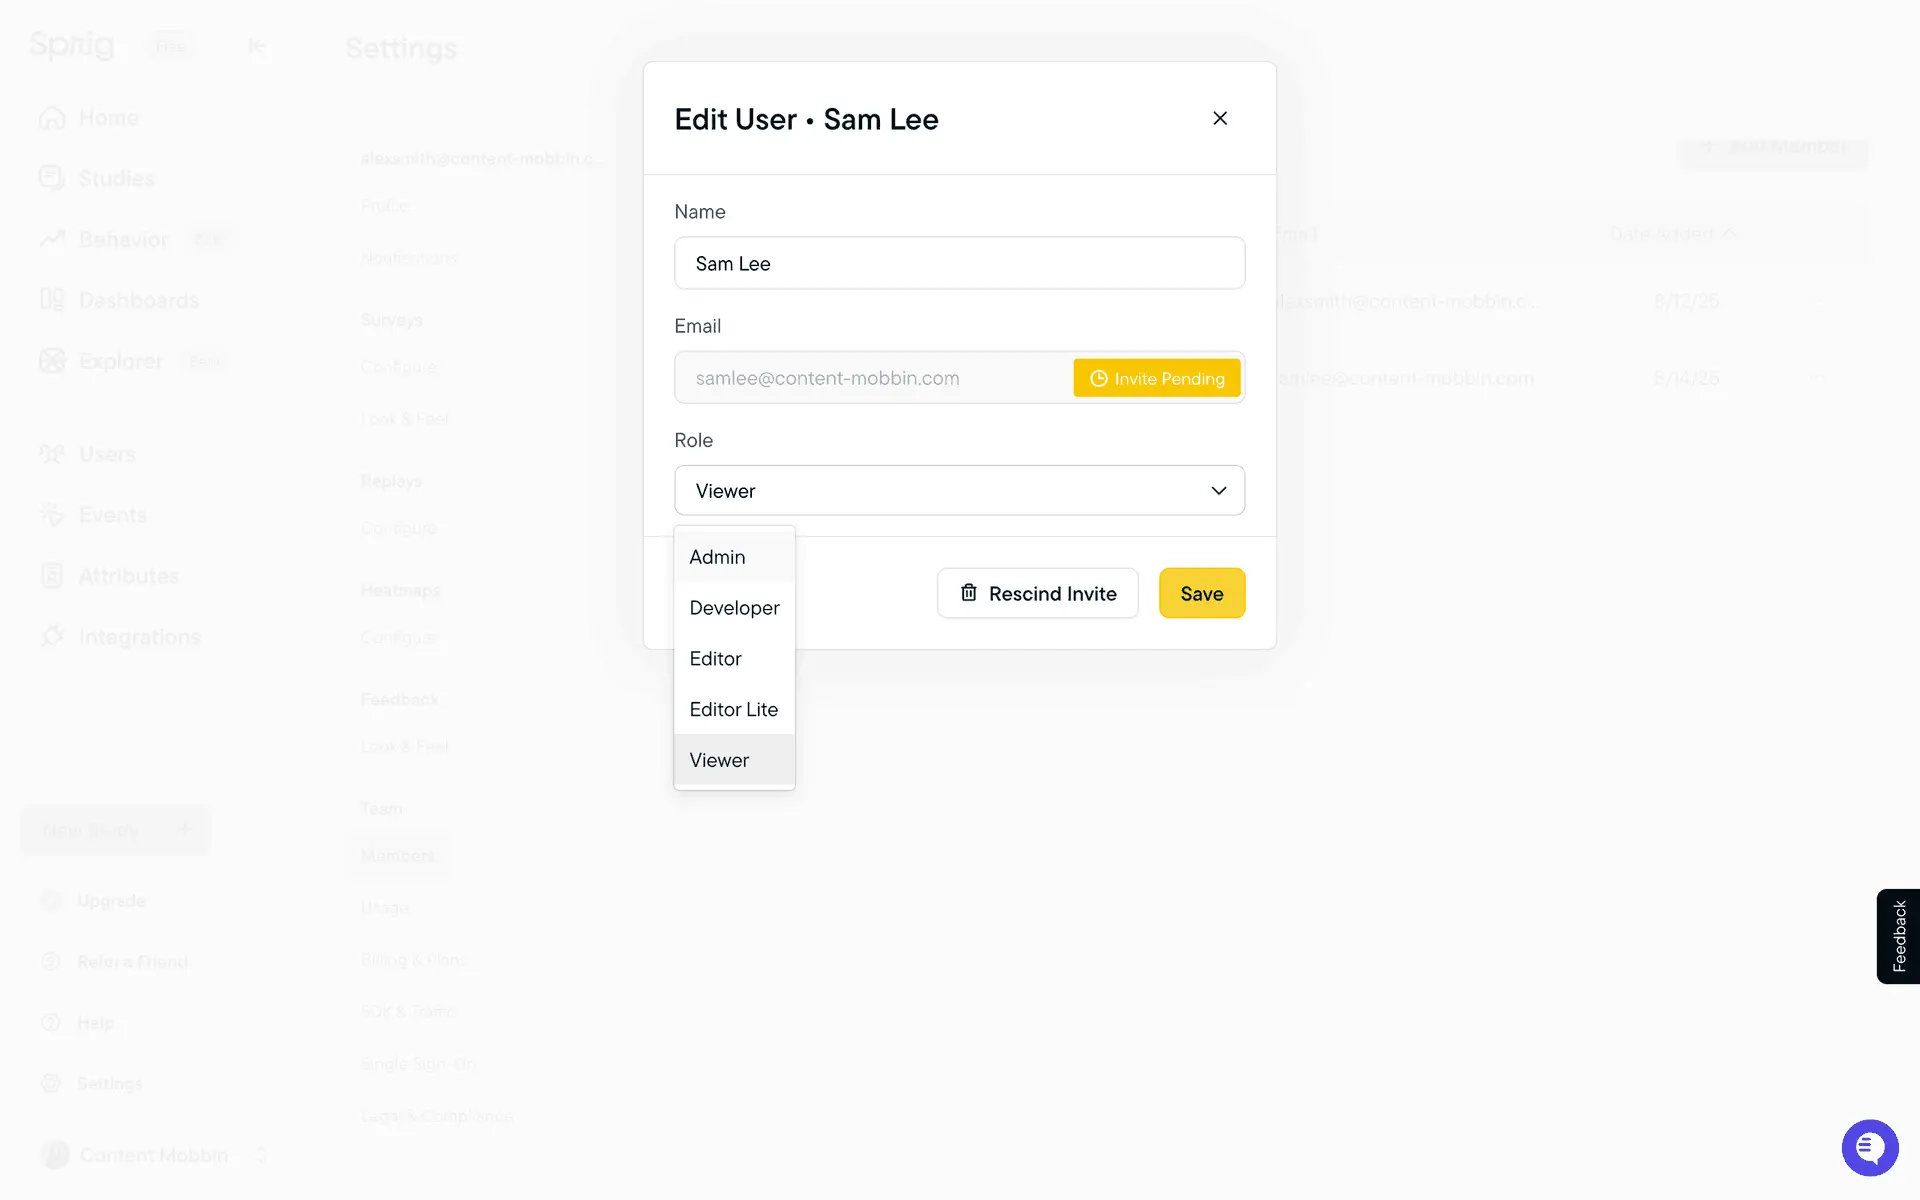The height and width of the screenshot is (1200, 1920).
Task: Click the clock icon in Invite Pending
Action: coord(1098,378)
